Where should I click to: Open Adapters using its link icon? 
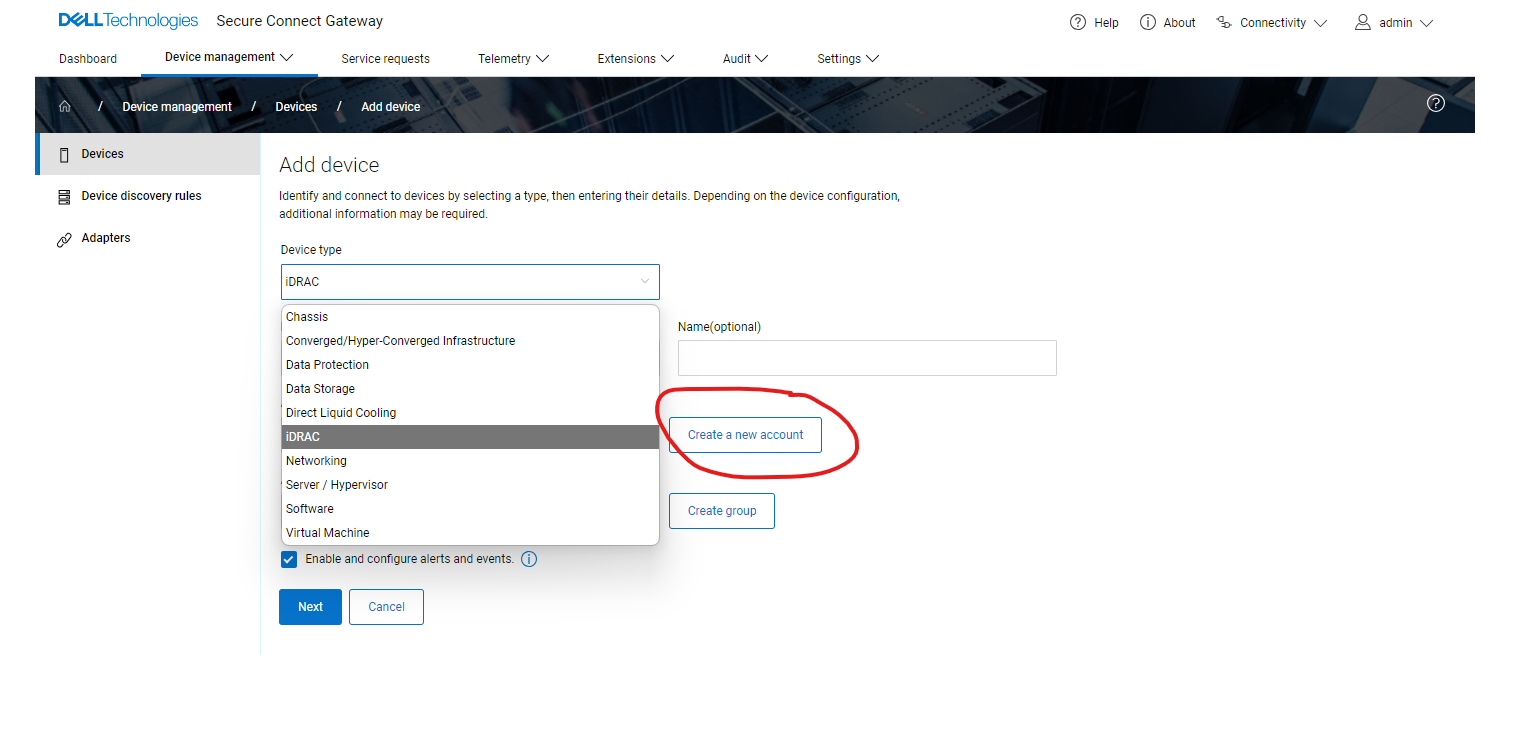(x=63, y=238)
